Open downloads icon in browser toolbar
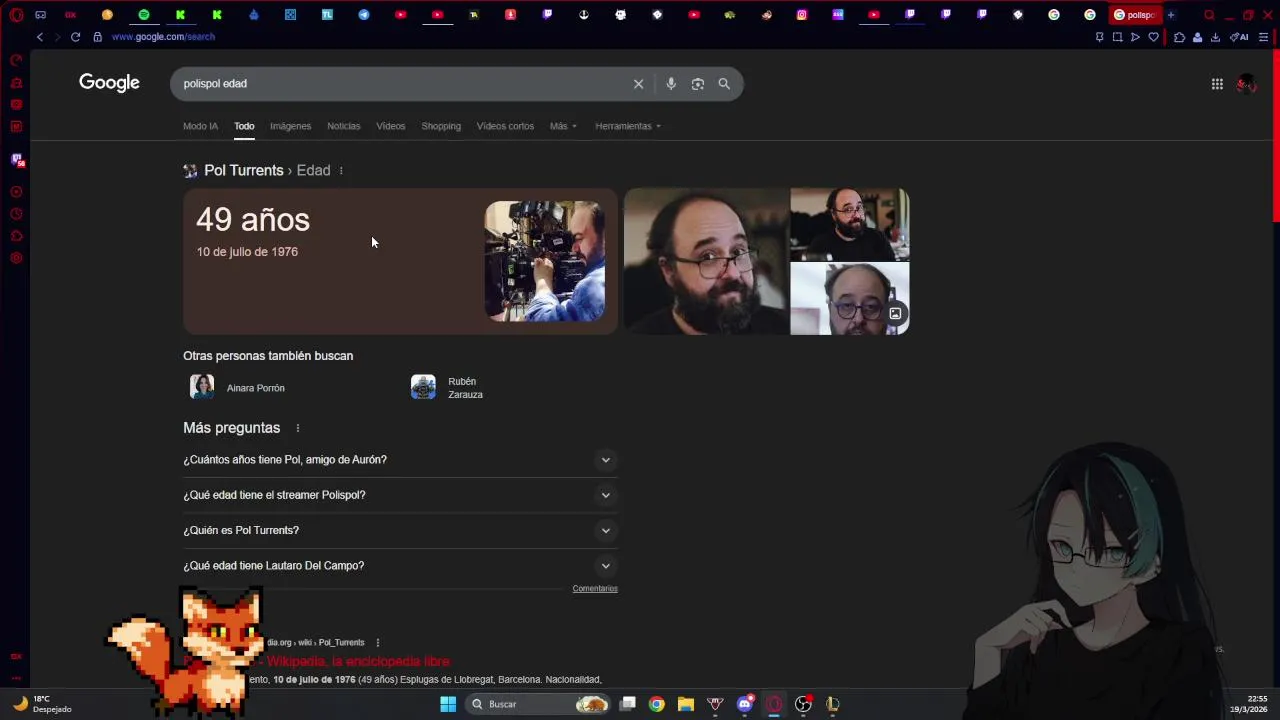Screen dimensions: 1280x720 click(1215, 37)
